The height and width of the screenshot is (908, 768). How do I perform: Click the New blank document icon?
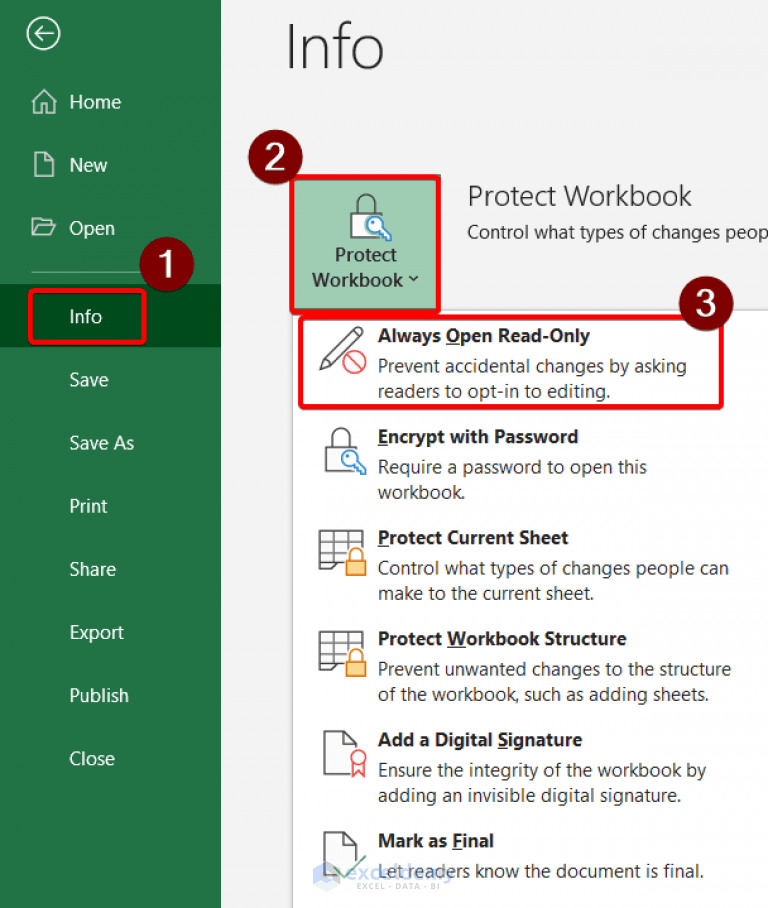coord(44,164)
